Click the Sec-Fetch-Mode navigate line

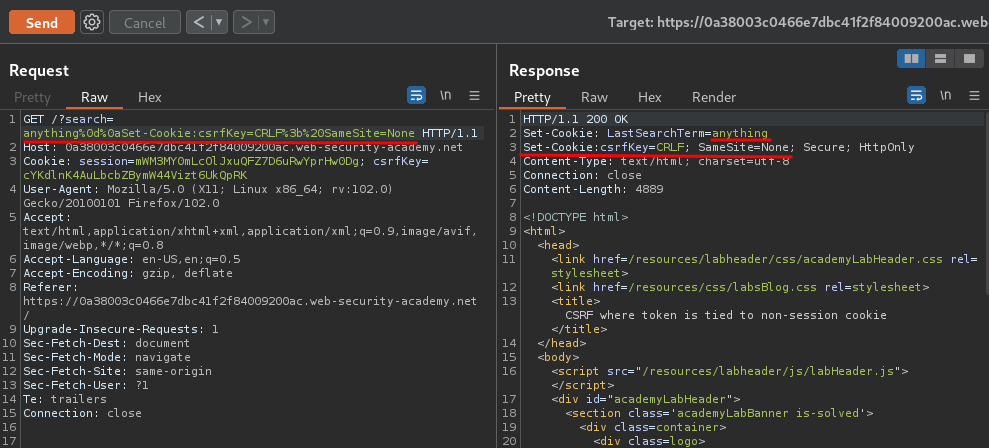pyautogui.click(x=107, y=357)
